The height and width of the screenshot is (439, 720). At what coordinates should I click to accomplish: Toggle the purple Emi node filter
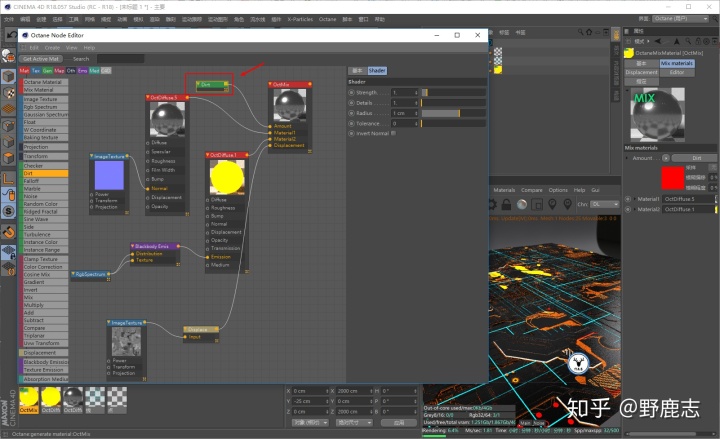pos(82,71)
